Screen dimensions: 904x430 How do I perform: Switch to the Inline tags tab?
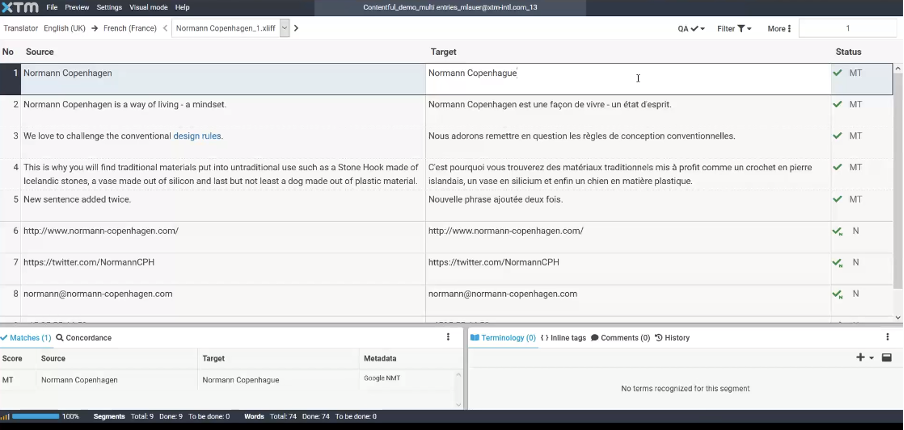(x=563, y=338)
